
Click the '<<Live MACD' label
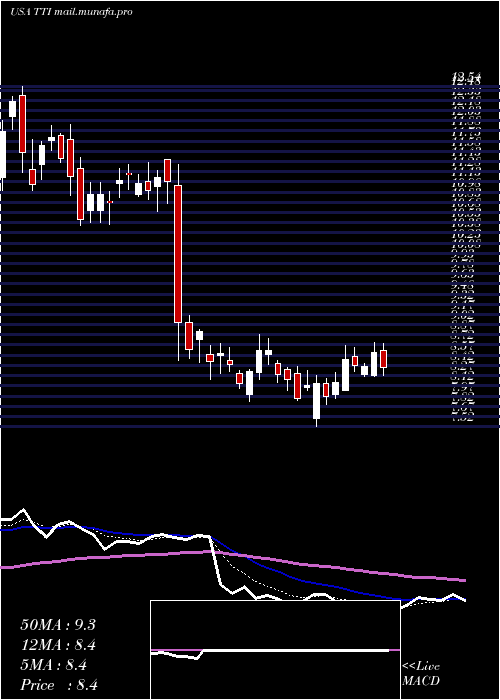coord(421,674)
